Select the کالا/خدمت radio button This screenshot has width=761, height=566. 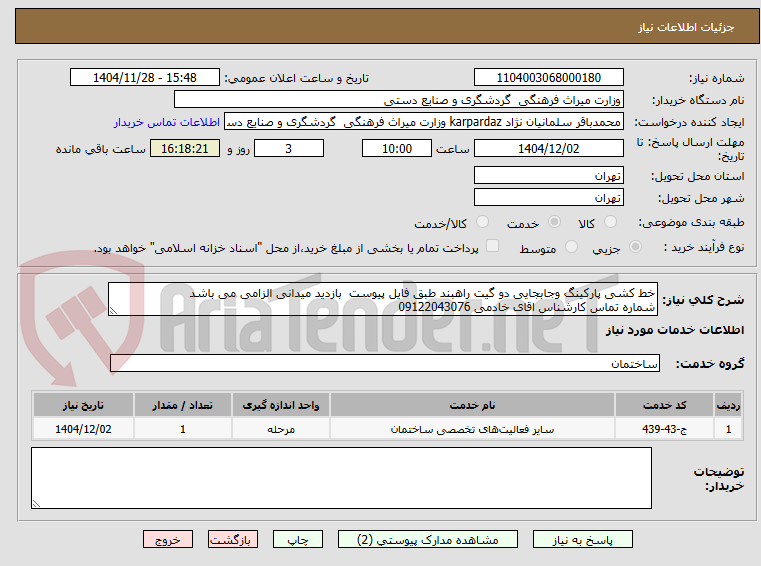482,222
